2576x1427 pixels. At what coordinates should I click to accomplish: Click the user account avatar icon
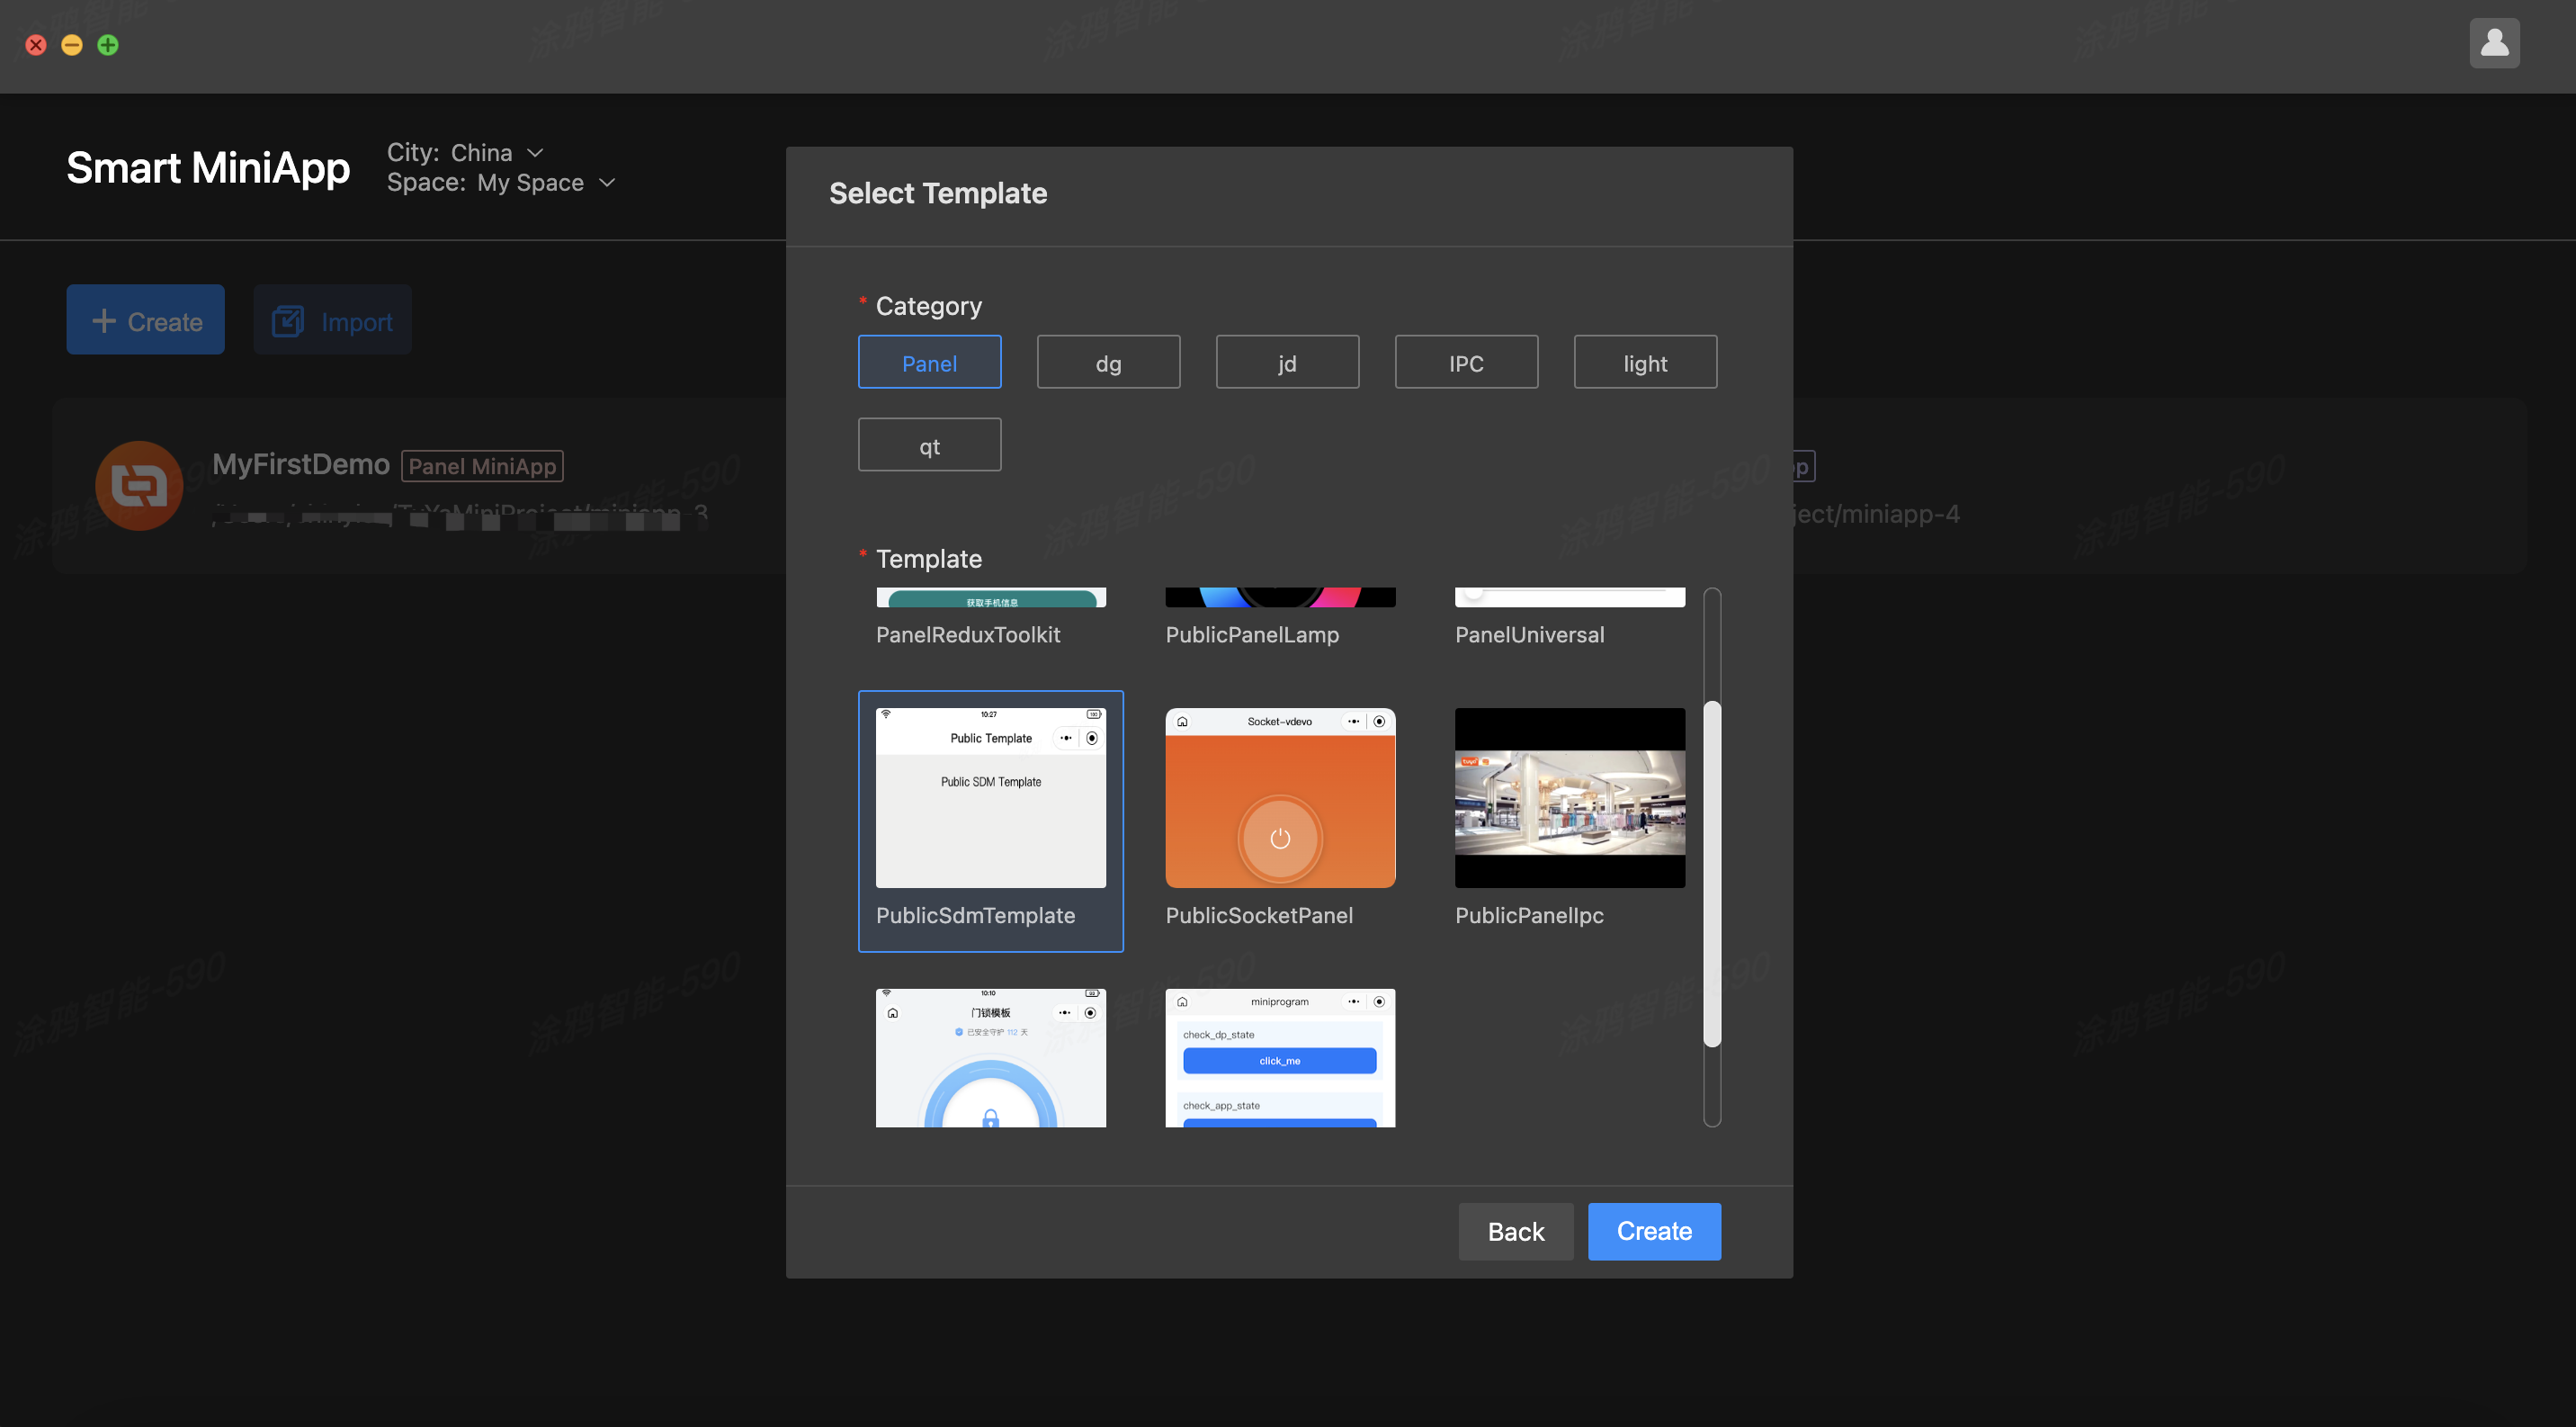pyautogui.click(x=2493, y=43)
